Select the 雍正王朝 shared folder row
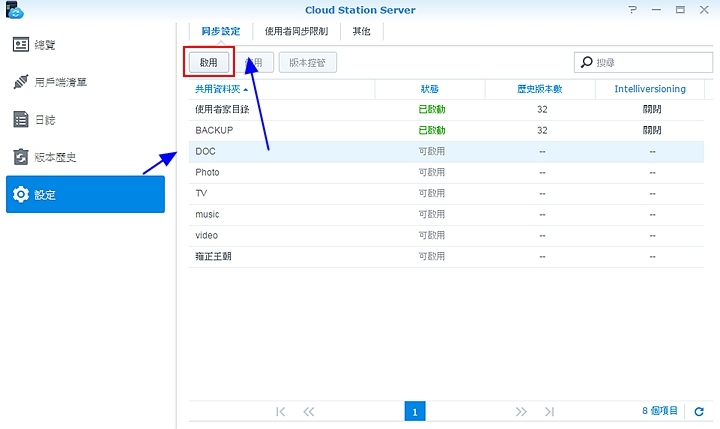Screen dimensions: 720x429 (446, 256)
